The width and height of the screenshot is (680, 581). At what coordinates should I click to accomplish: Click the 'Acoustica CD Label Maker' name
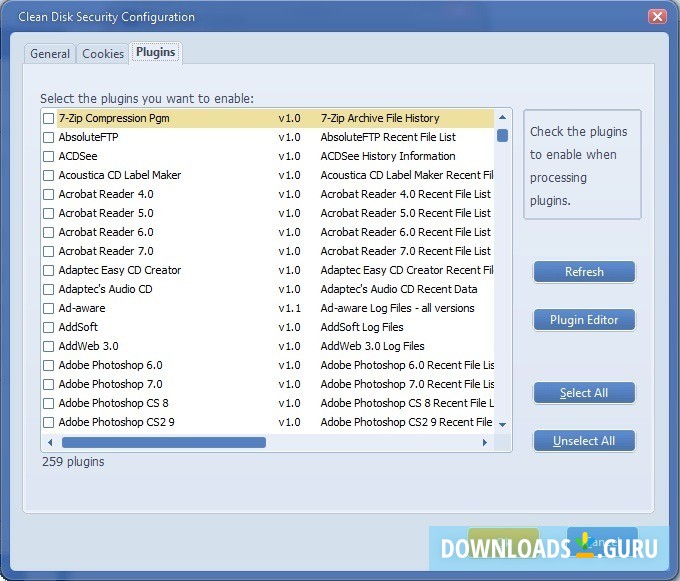120,175
